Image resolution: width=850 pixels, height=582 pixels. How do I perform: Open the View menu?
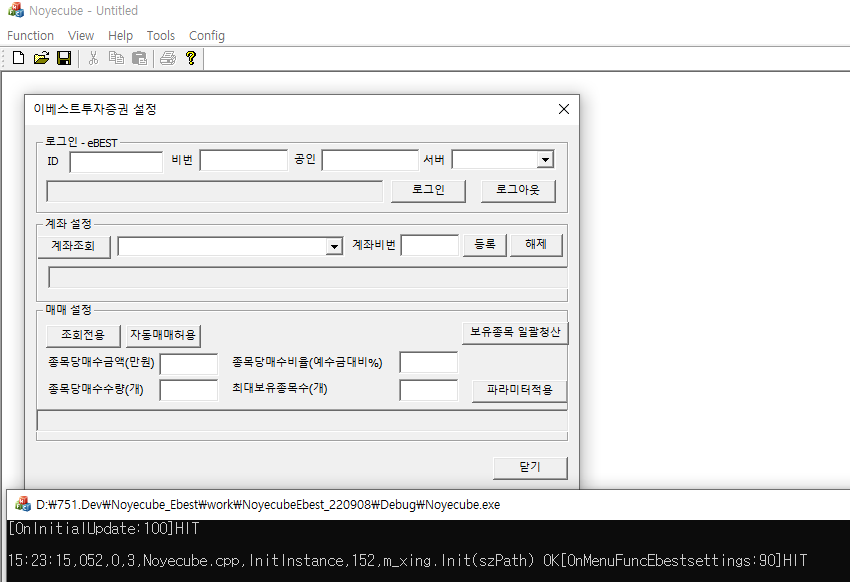80,35
